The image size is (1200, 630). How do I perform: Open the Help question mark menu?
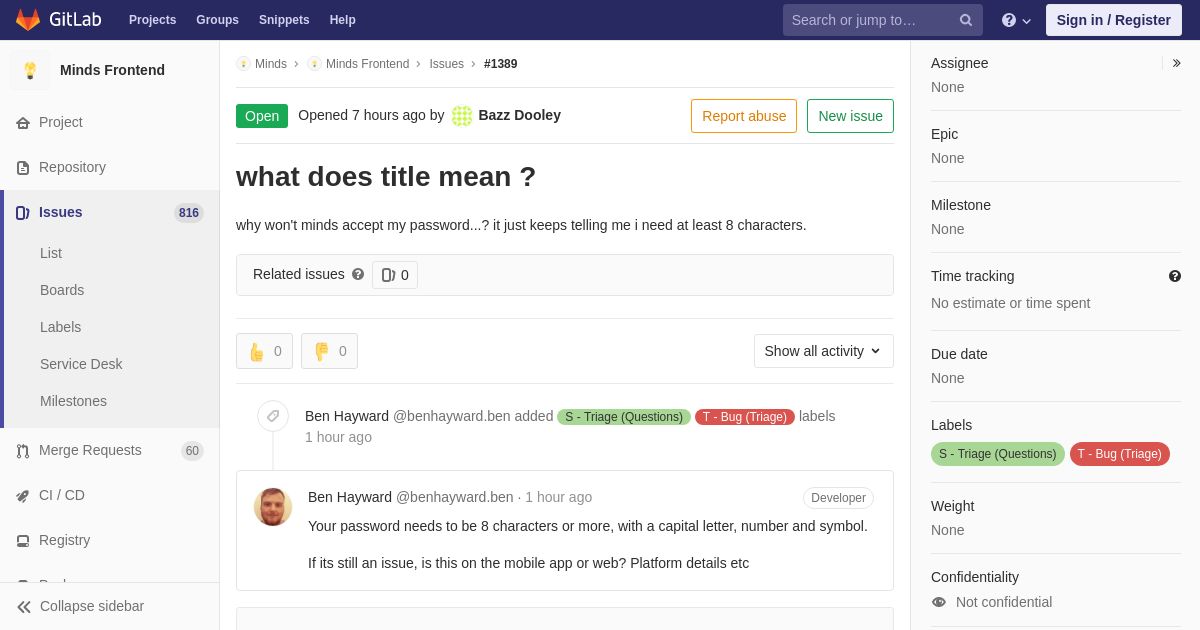coord(1016,20)
